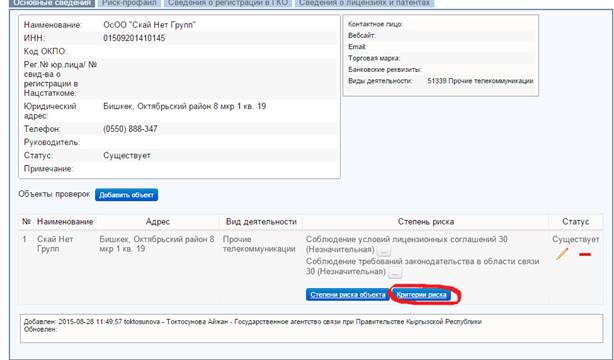
Task: Click Добавлен: 2015-08-28 log entry
Action: [253, 322]
